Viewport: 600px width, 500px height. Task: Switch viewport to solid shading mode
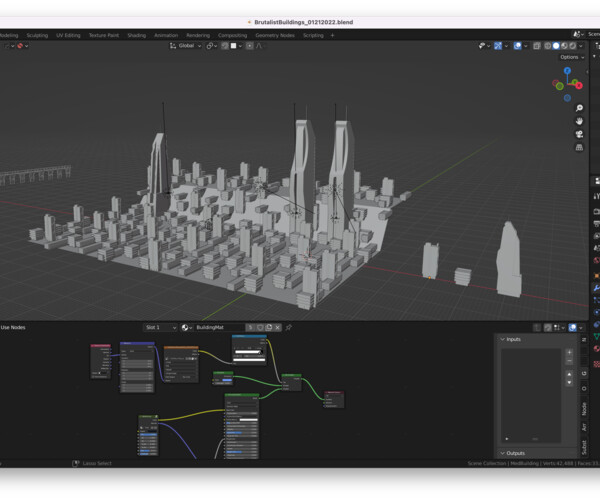pyautogui.click(x=556, y=45)
